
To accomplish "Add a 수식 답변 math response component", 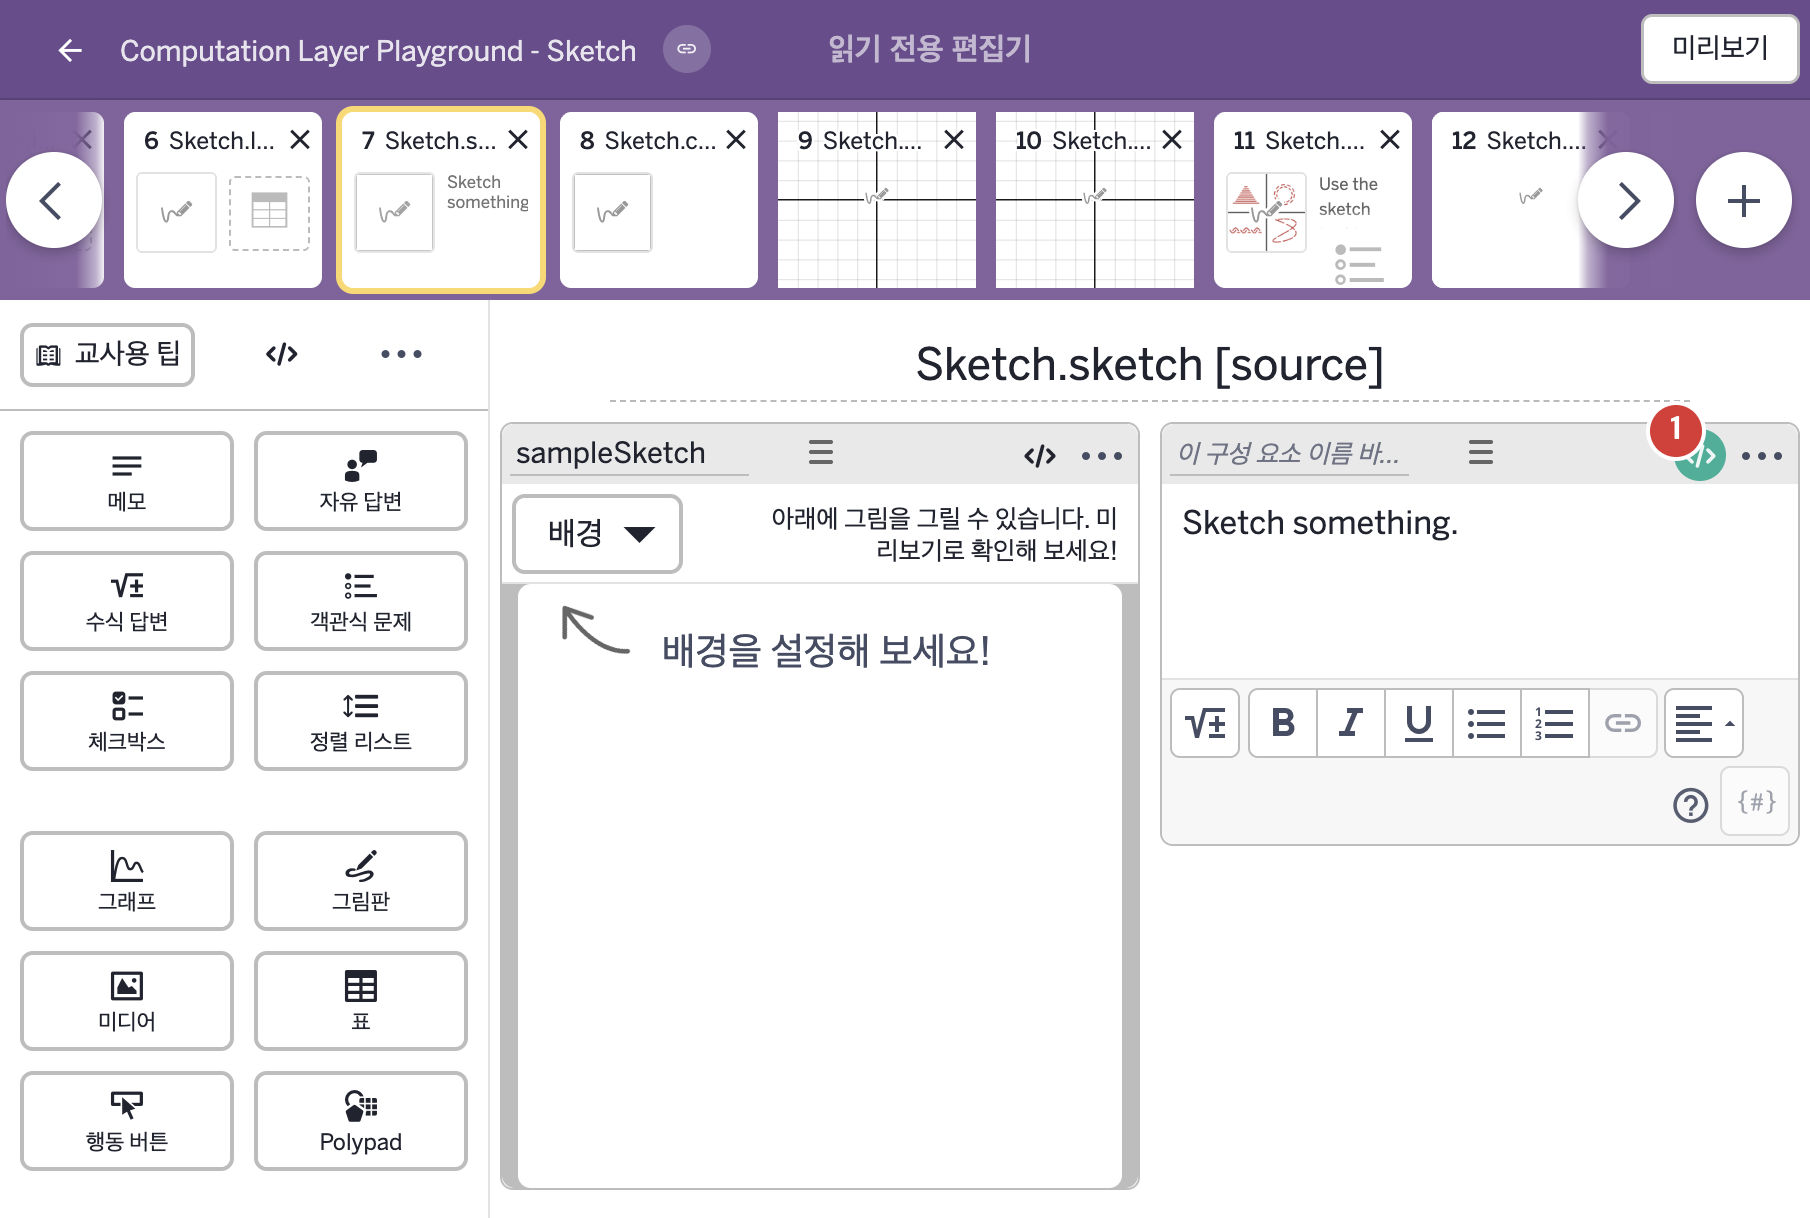I will (x=127, y=601).
